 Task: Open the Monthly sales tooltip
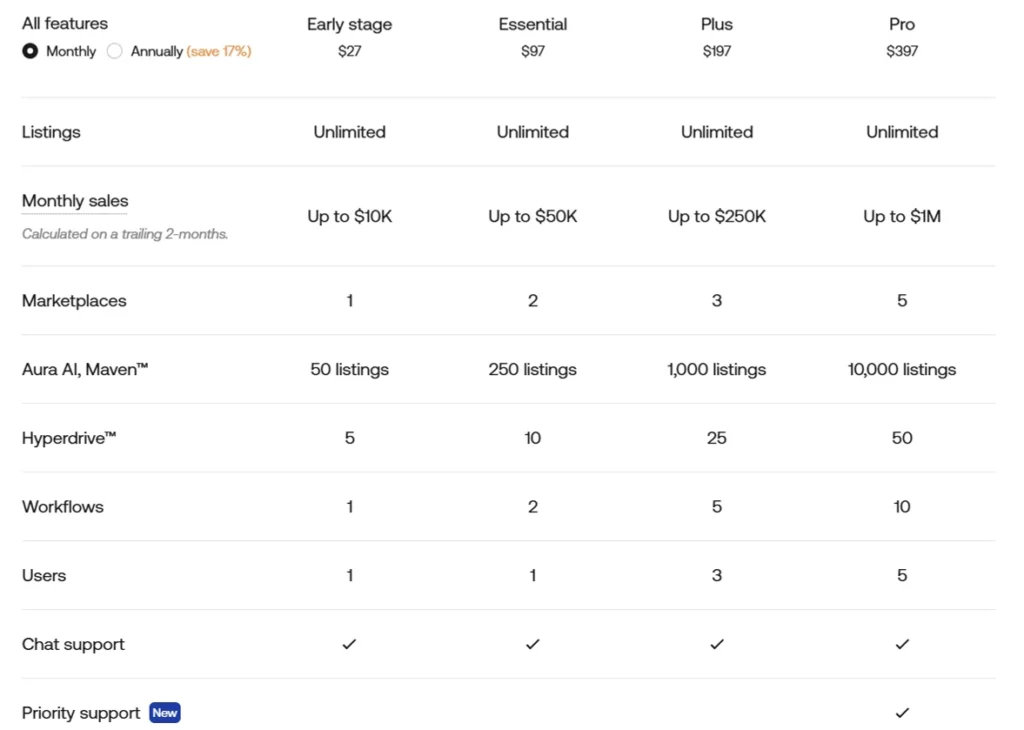tap(74, 201)
